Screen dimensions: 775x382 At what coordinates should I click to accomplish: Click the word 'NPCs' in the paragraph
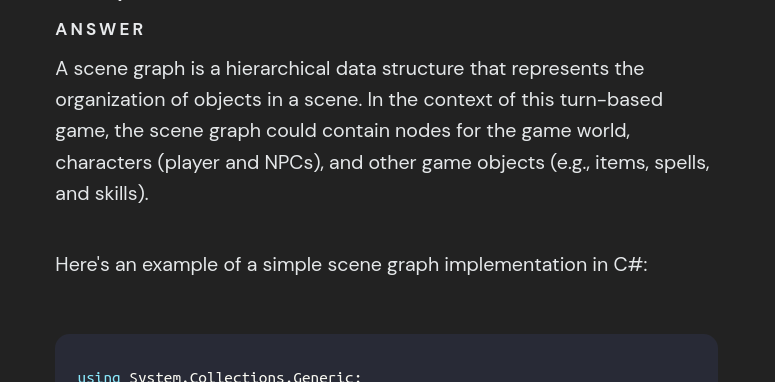289,163
